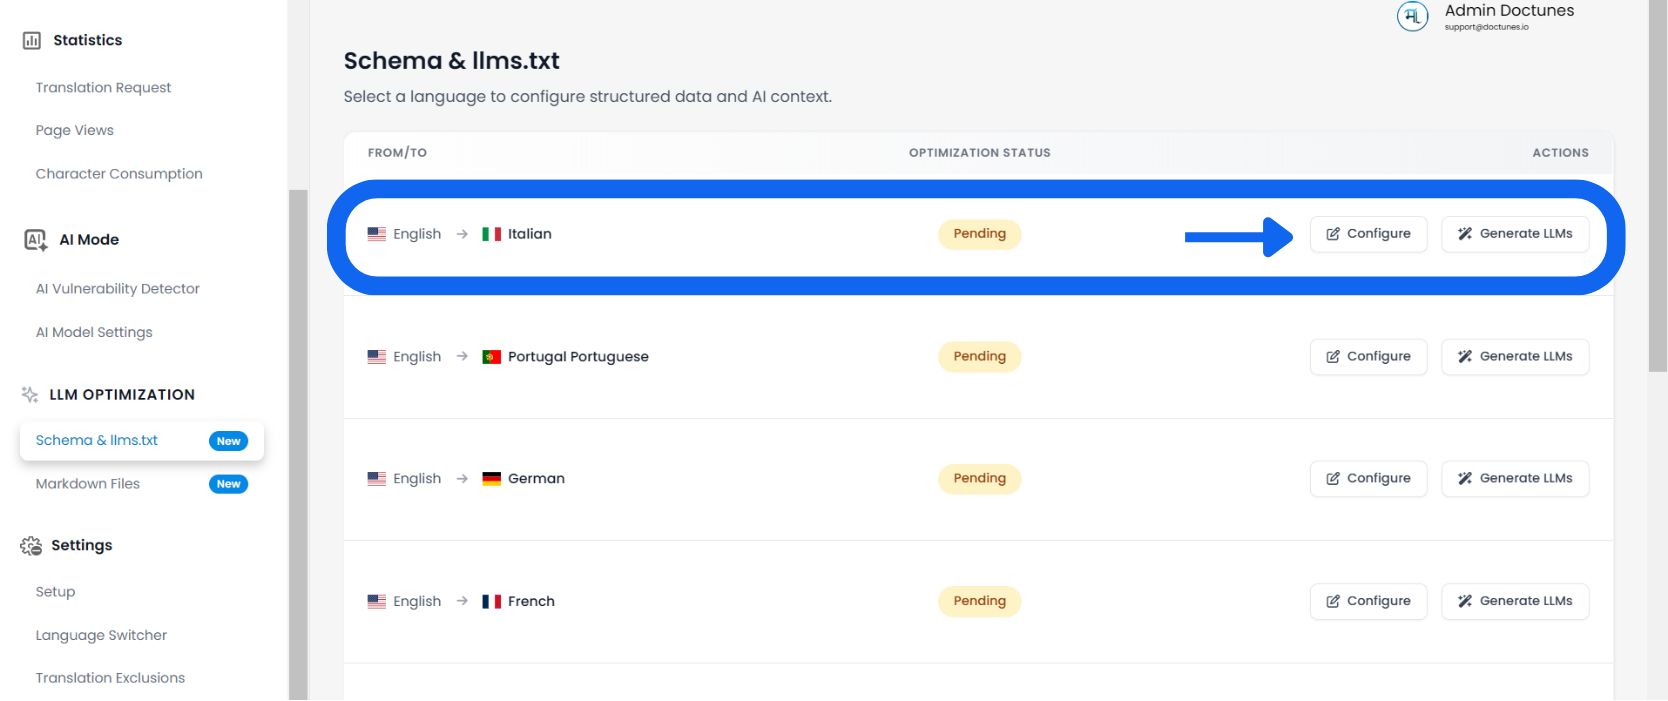Click the New badge beside Markdown Files

pos(228,484)
